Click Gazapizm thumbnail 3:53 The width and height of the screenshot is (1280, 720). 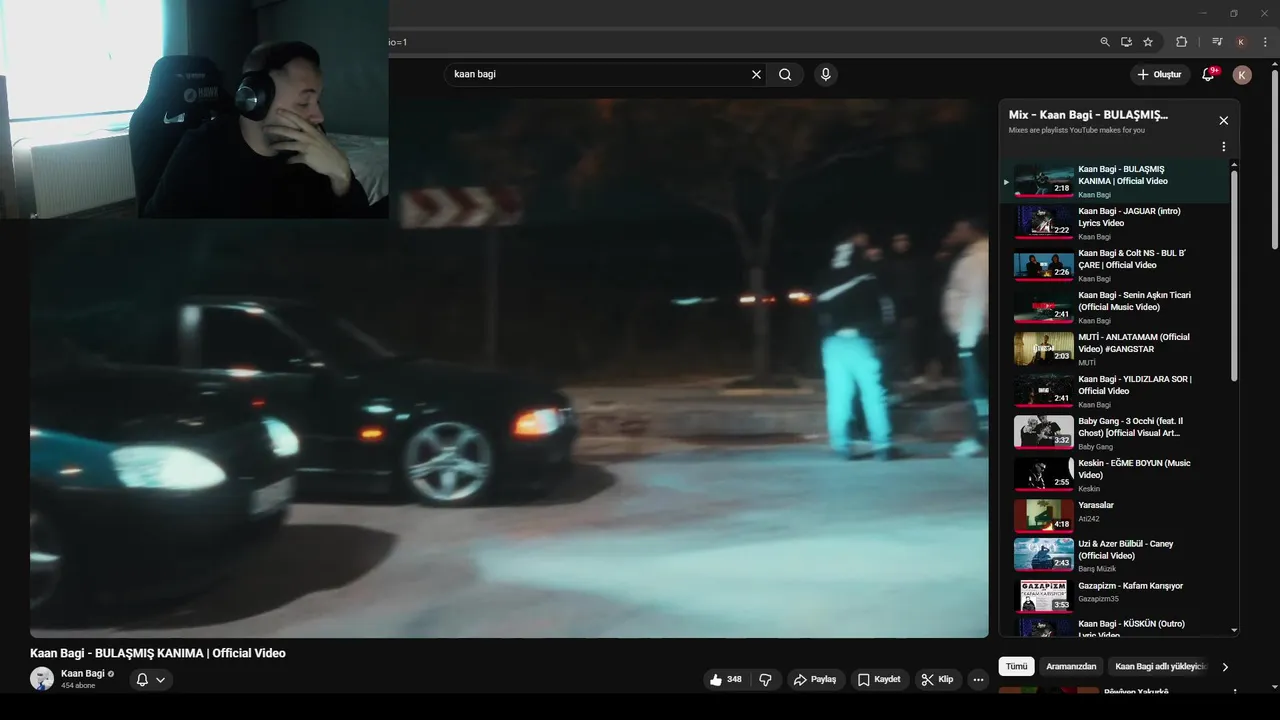(1043, 597)
